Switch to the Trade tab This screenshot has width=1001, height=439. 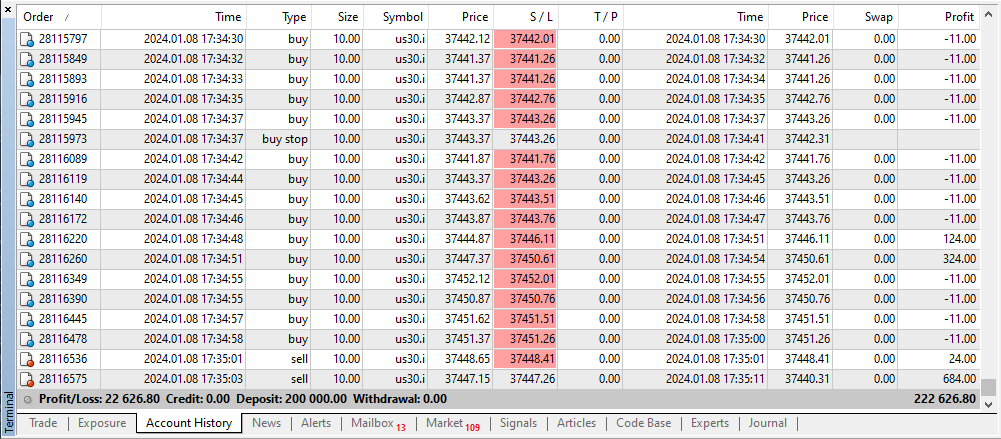coord(43,423)
